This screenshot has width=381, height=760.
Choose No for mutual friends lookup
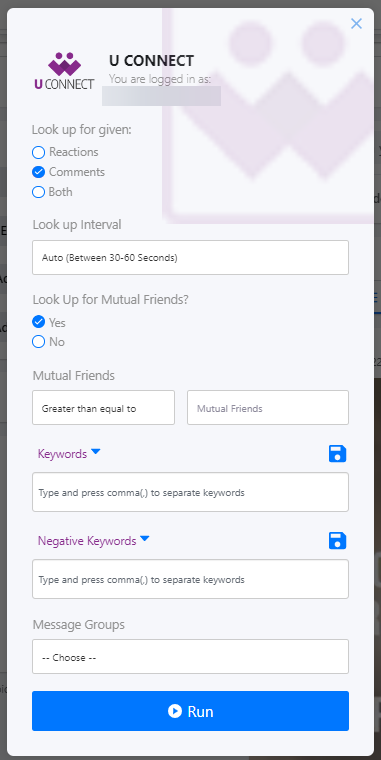click(x=38, y=342)
